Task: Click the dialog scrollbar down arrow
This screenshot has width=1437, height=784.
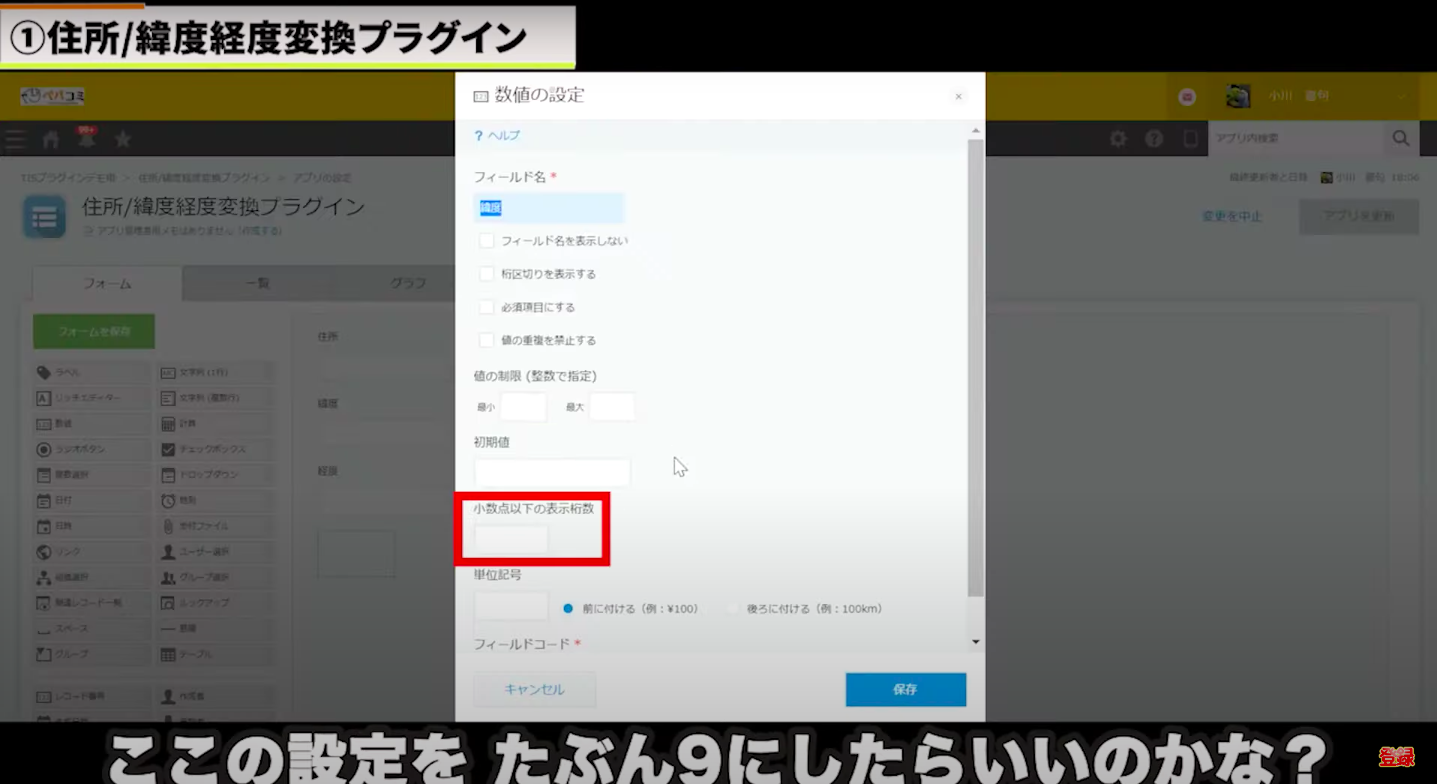Action: point(976,642)
